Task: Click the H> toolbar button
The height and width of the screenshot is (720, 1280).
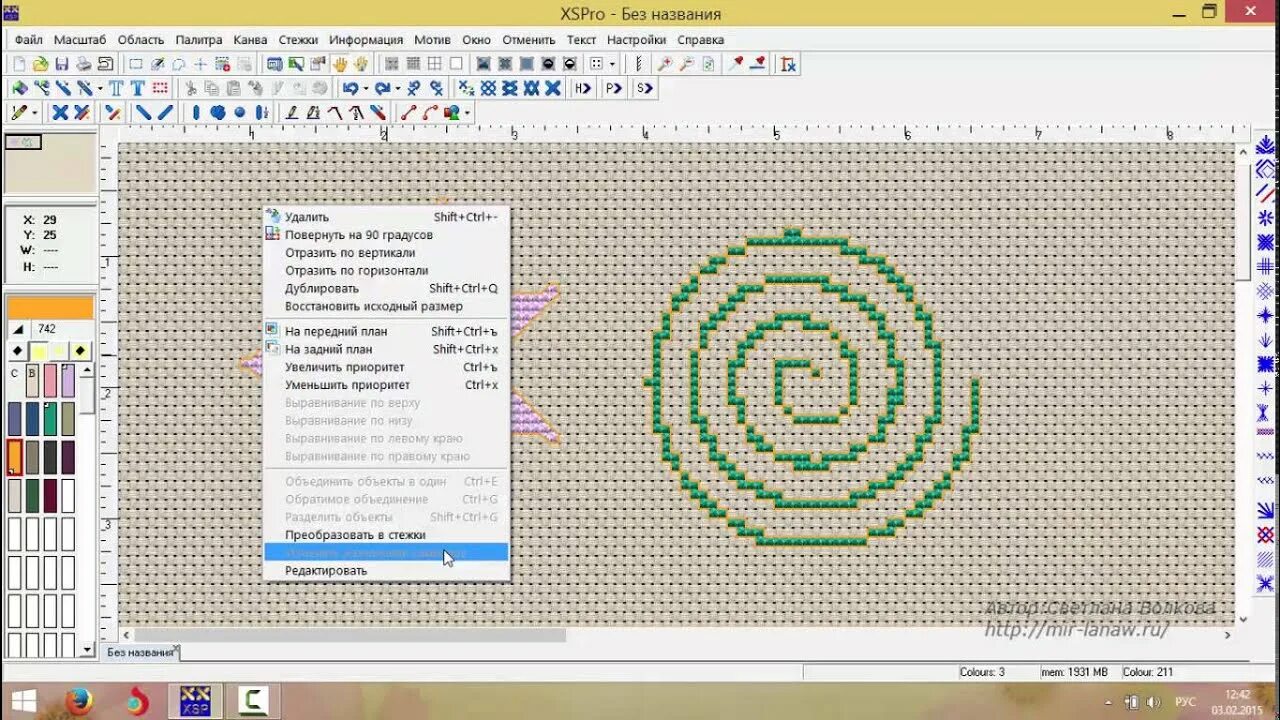Action: (583, 88)
